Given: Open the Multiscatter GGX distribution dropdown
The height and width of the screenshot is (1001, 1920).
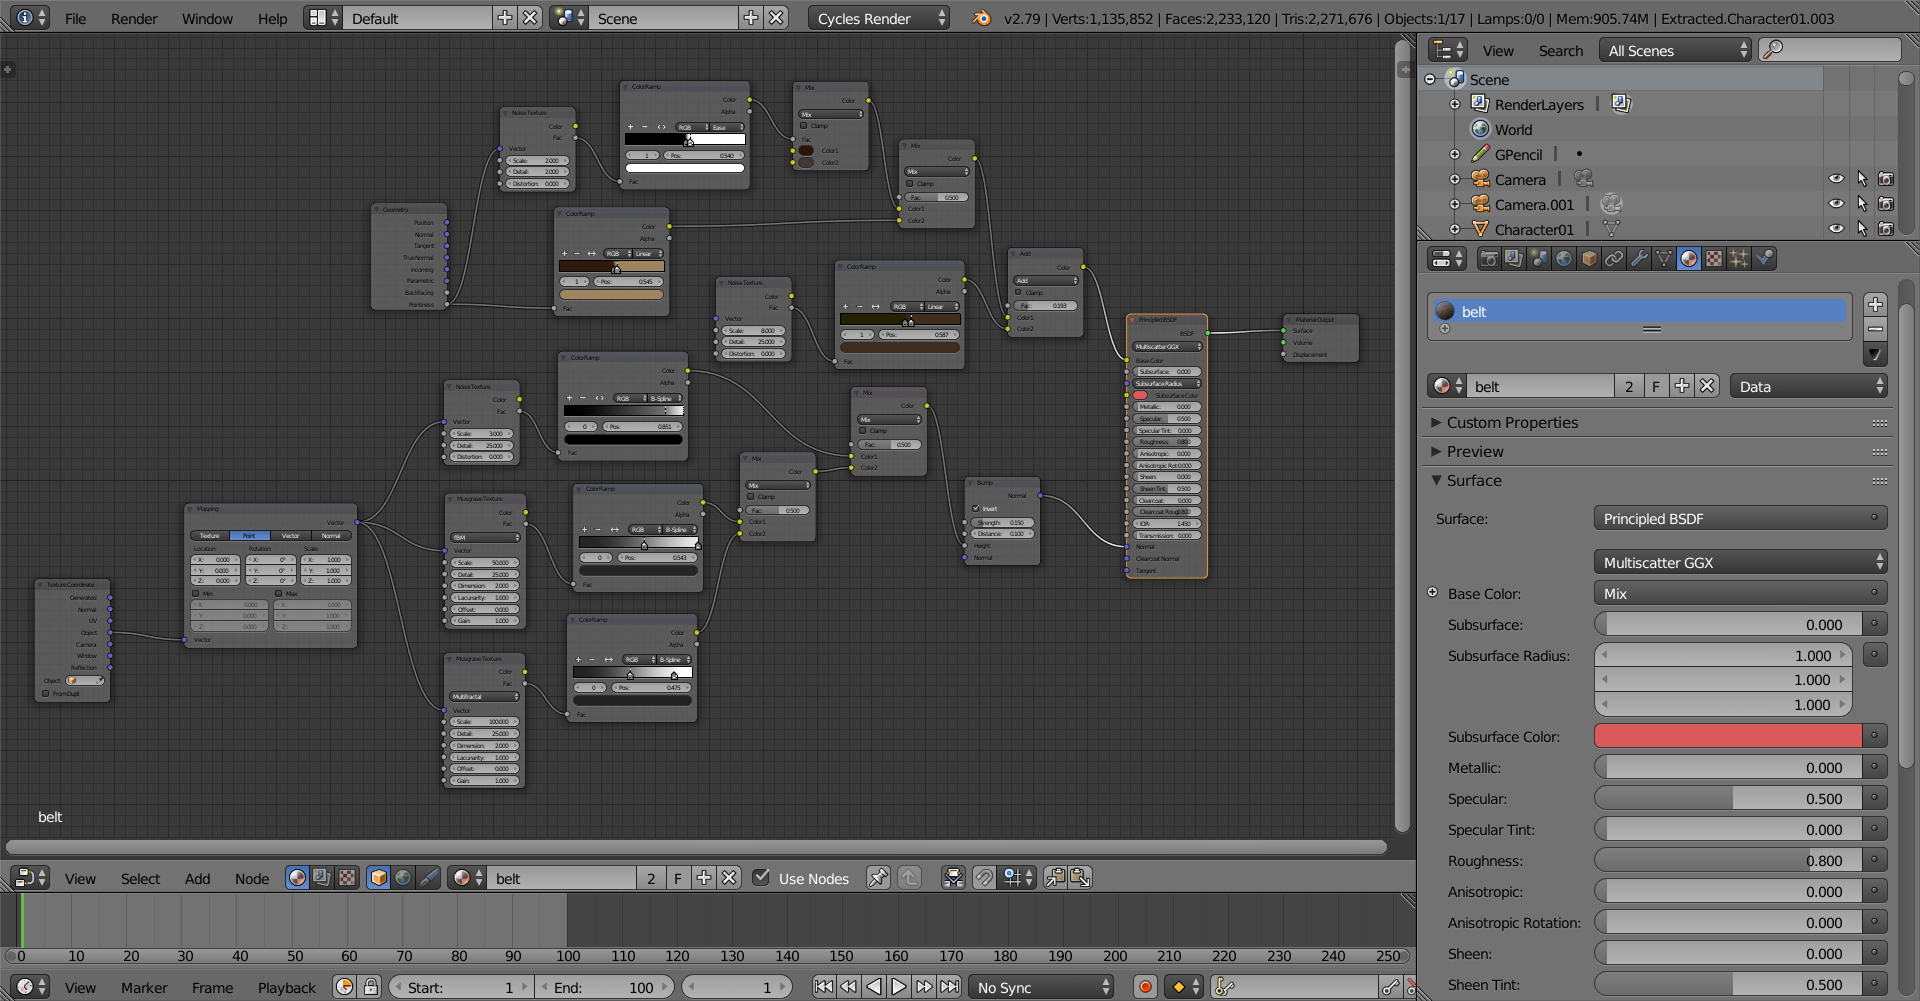Looking at the screenshot, I should [1740, 562].
